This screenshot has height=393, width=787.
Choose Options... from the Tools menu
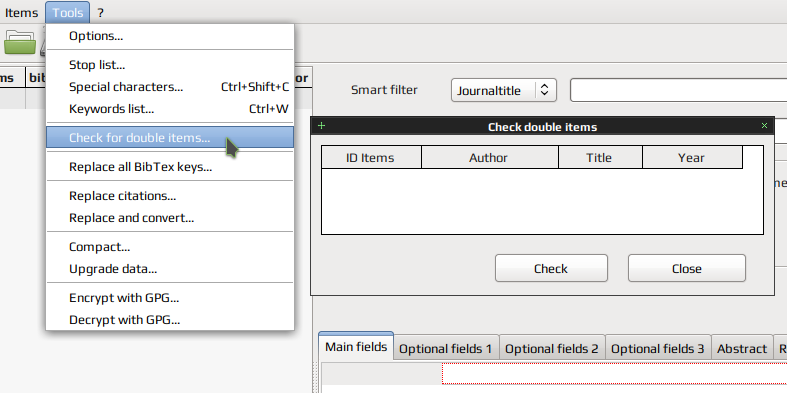[x=170, y=36]
